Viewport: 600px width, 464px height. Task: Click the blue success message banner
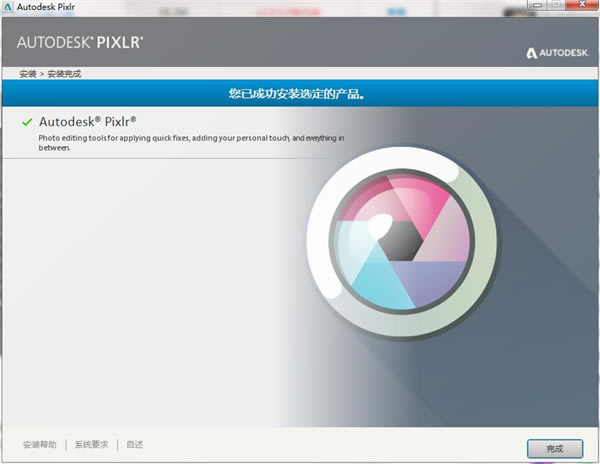click(x=300, y=93)
